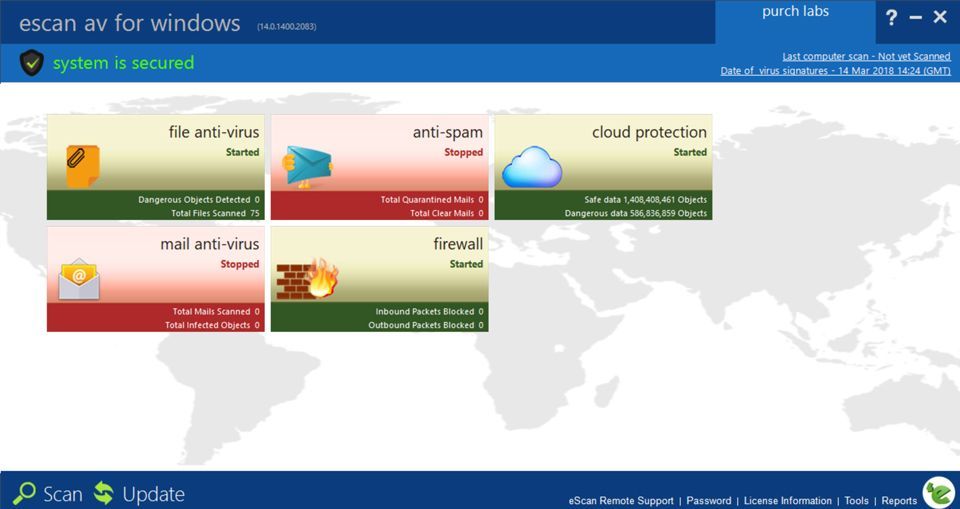Screen dimensions: 960x509
Task: Click Safe data 1,408,408,461 Objects text
Action: (646, 200)
